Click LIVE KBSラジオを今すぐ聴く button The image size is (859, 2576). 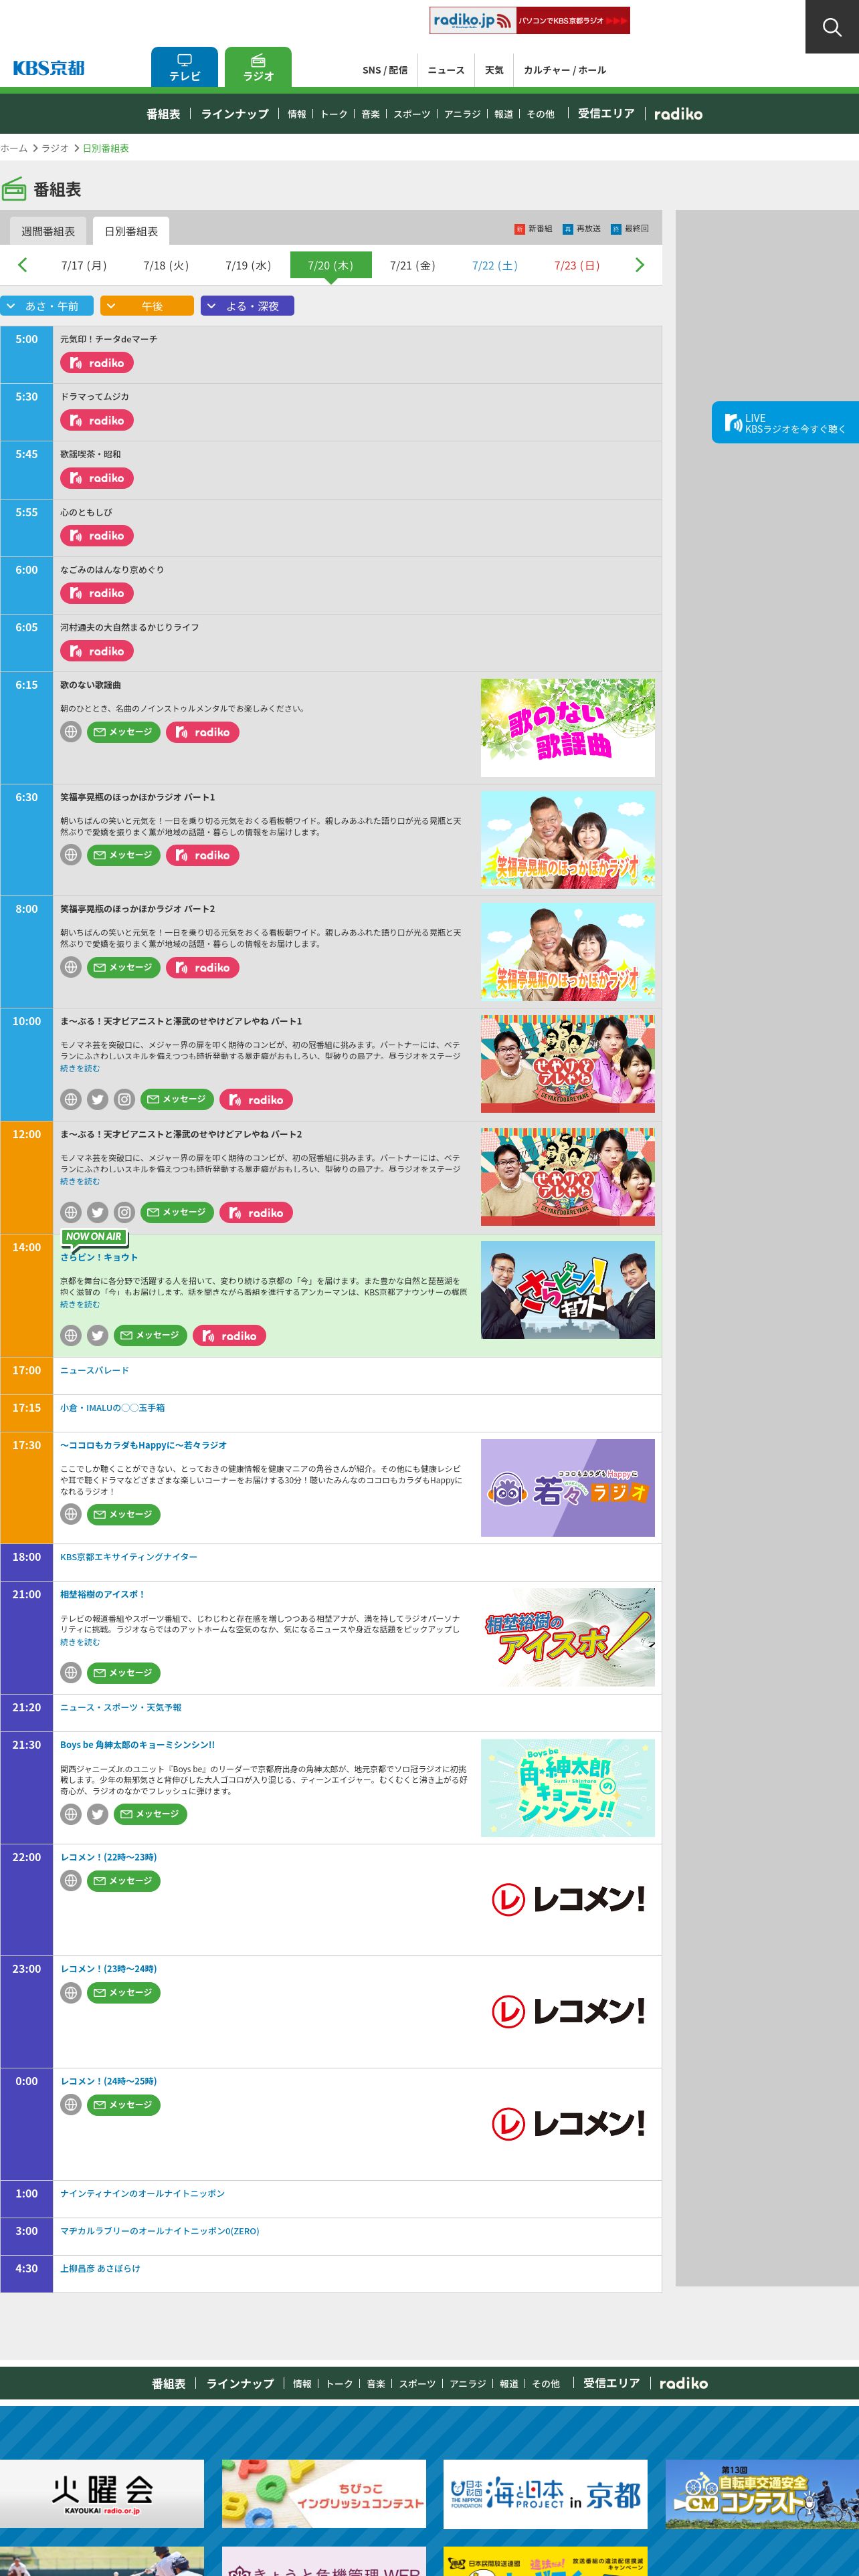(785, 423)
